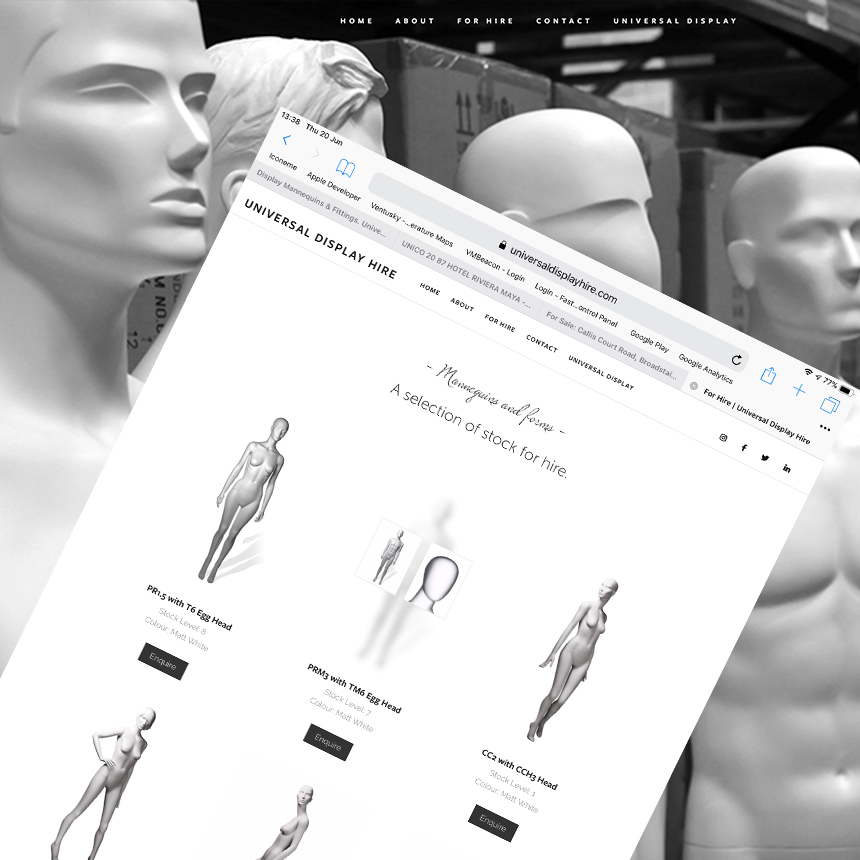Open the LinkedIn social icon
The width and height of the screenshot is (860, 860).
[x=787, y=468]
